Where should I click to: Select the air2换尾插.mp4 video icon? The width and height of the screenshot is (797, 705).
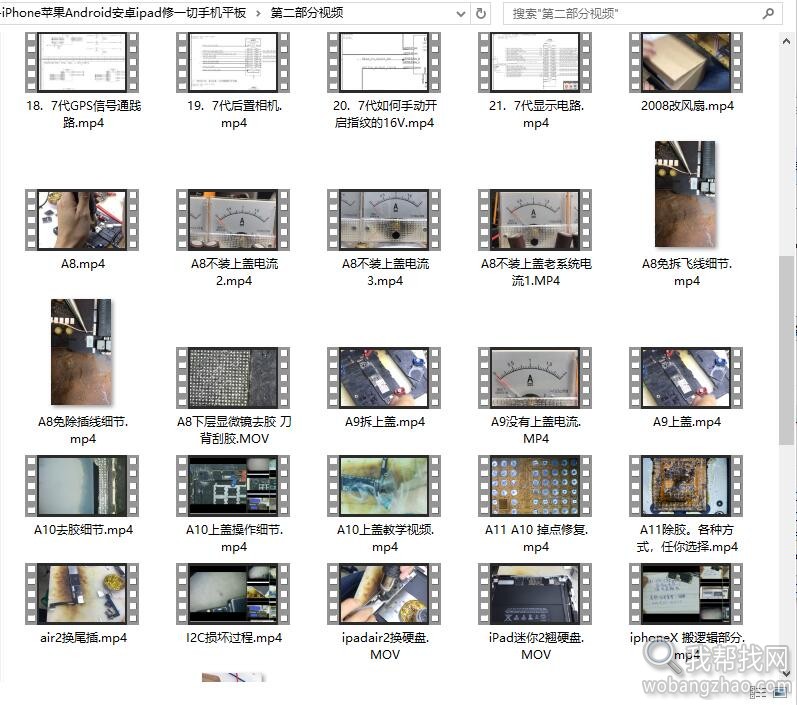[82, 594]
